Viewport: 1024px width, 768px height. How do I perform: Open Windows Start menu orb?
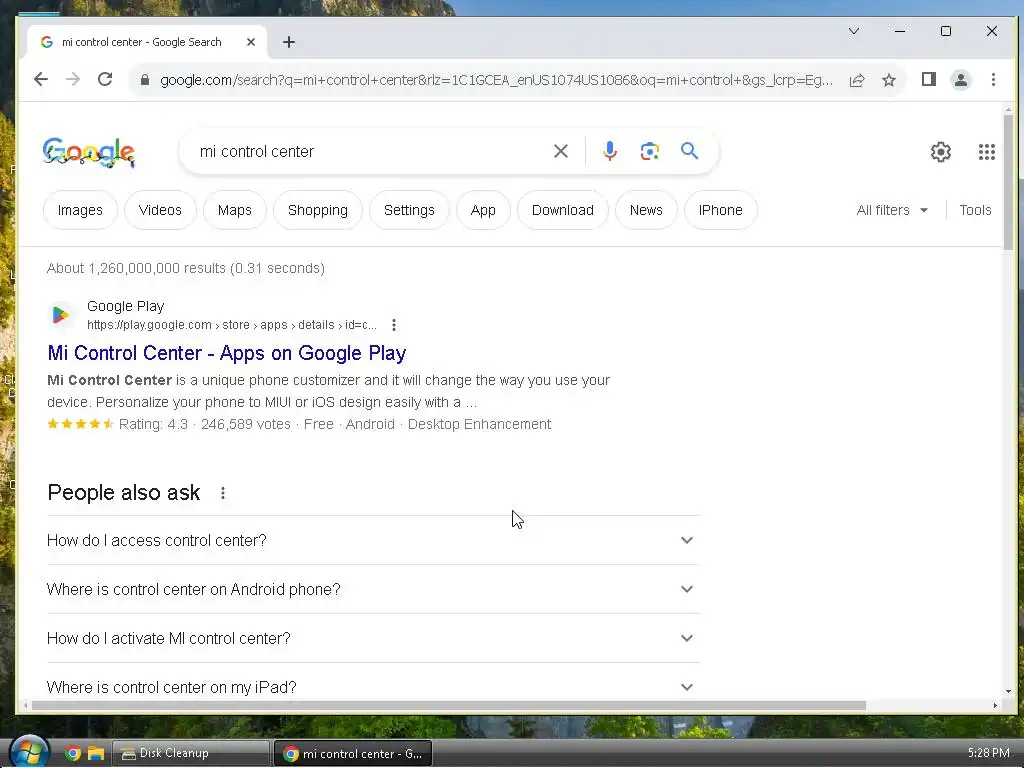click(x=29, y=753)
